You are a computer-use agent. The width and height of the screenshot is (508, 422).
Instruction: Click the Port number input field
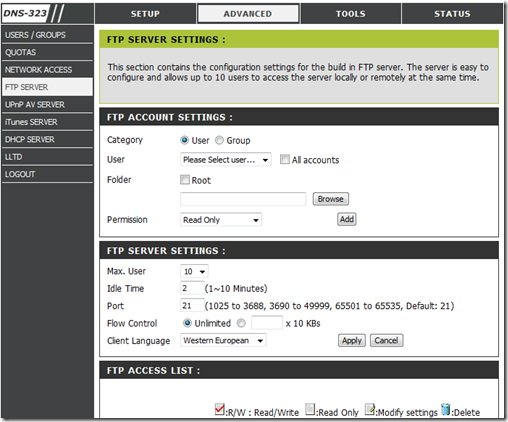coord(192,306)
